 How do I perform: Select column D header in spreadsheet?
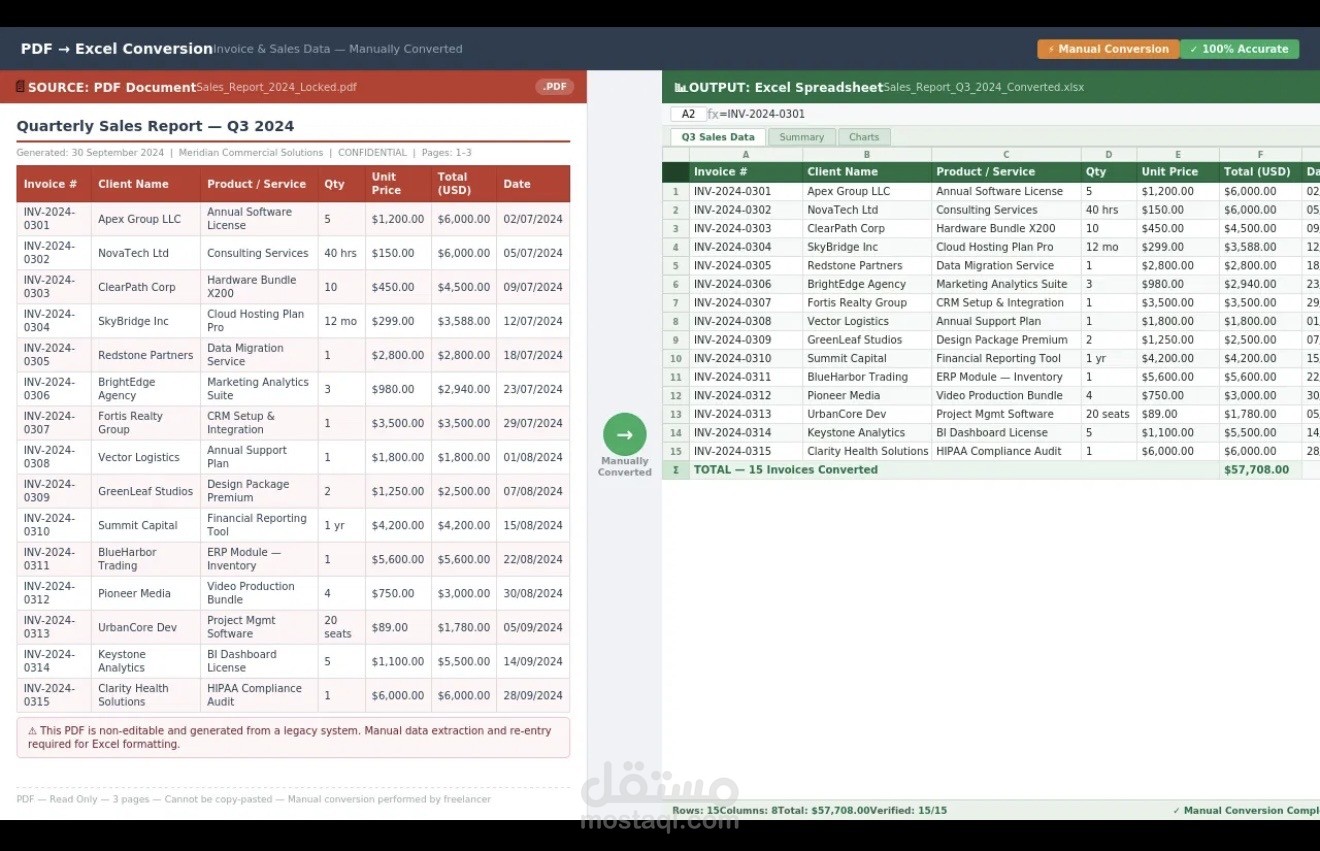click(x=1109, y=155)
